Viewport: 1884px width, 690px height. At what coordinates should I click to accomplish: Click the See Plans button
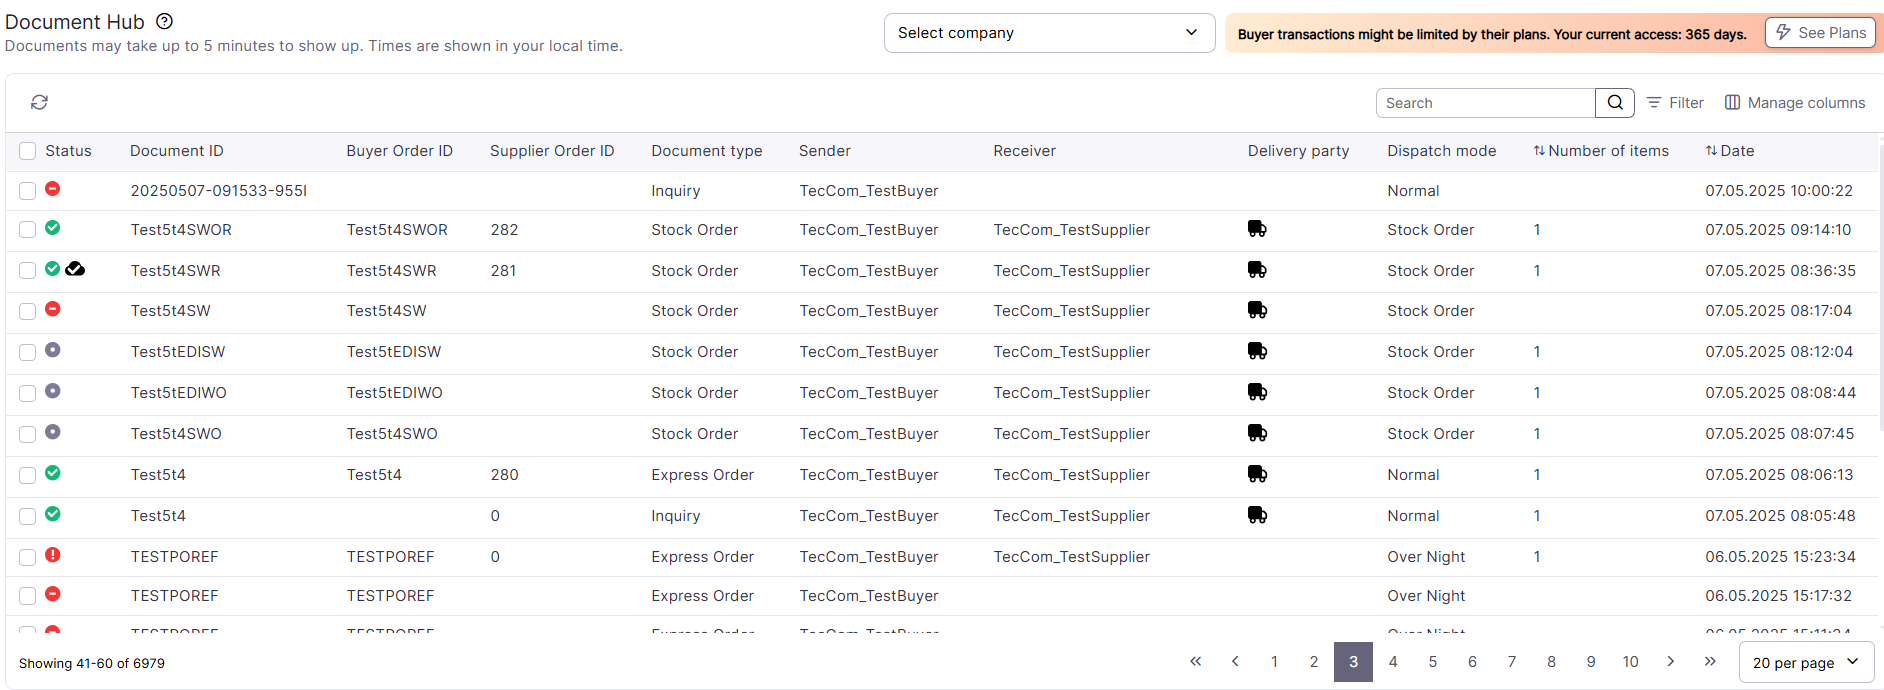[x=1820, y=33]
